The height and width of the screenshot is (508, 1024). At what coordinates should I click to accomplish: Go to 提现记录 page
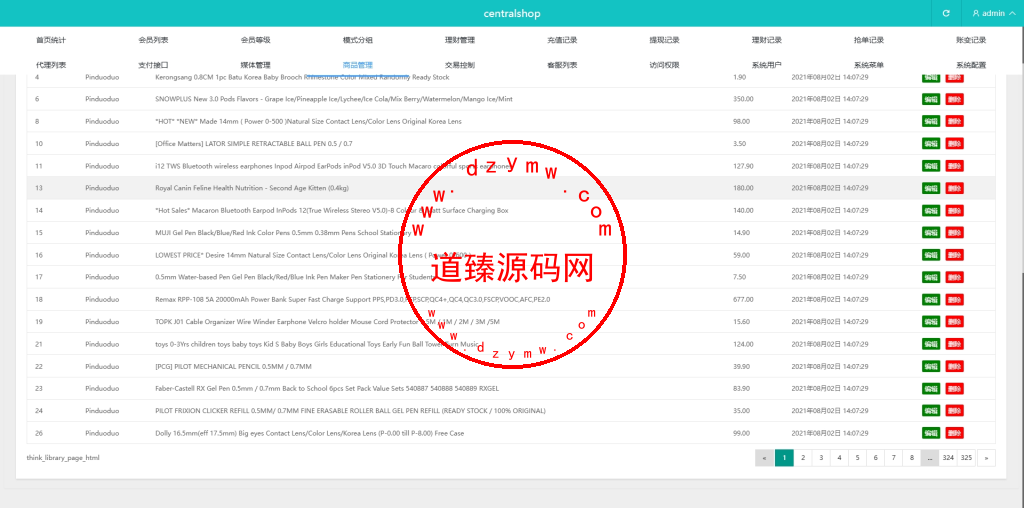(x=664, y=40)
